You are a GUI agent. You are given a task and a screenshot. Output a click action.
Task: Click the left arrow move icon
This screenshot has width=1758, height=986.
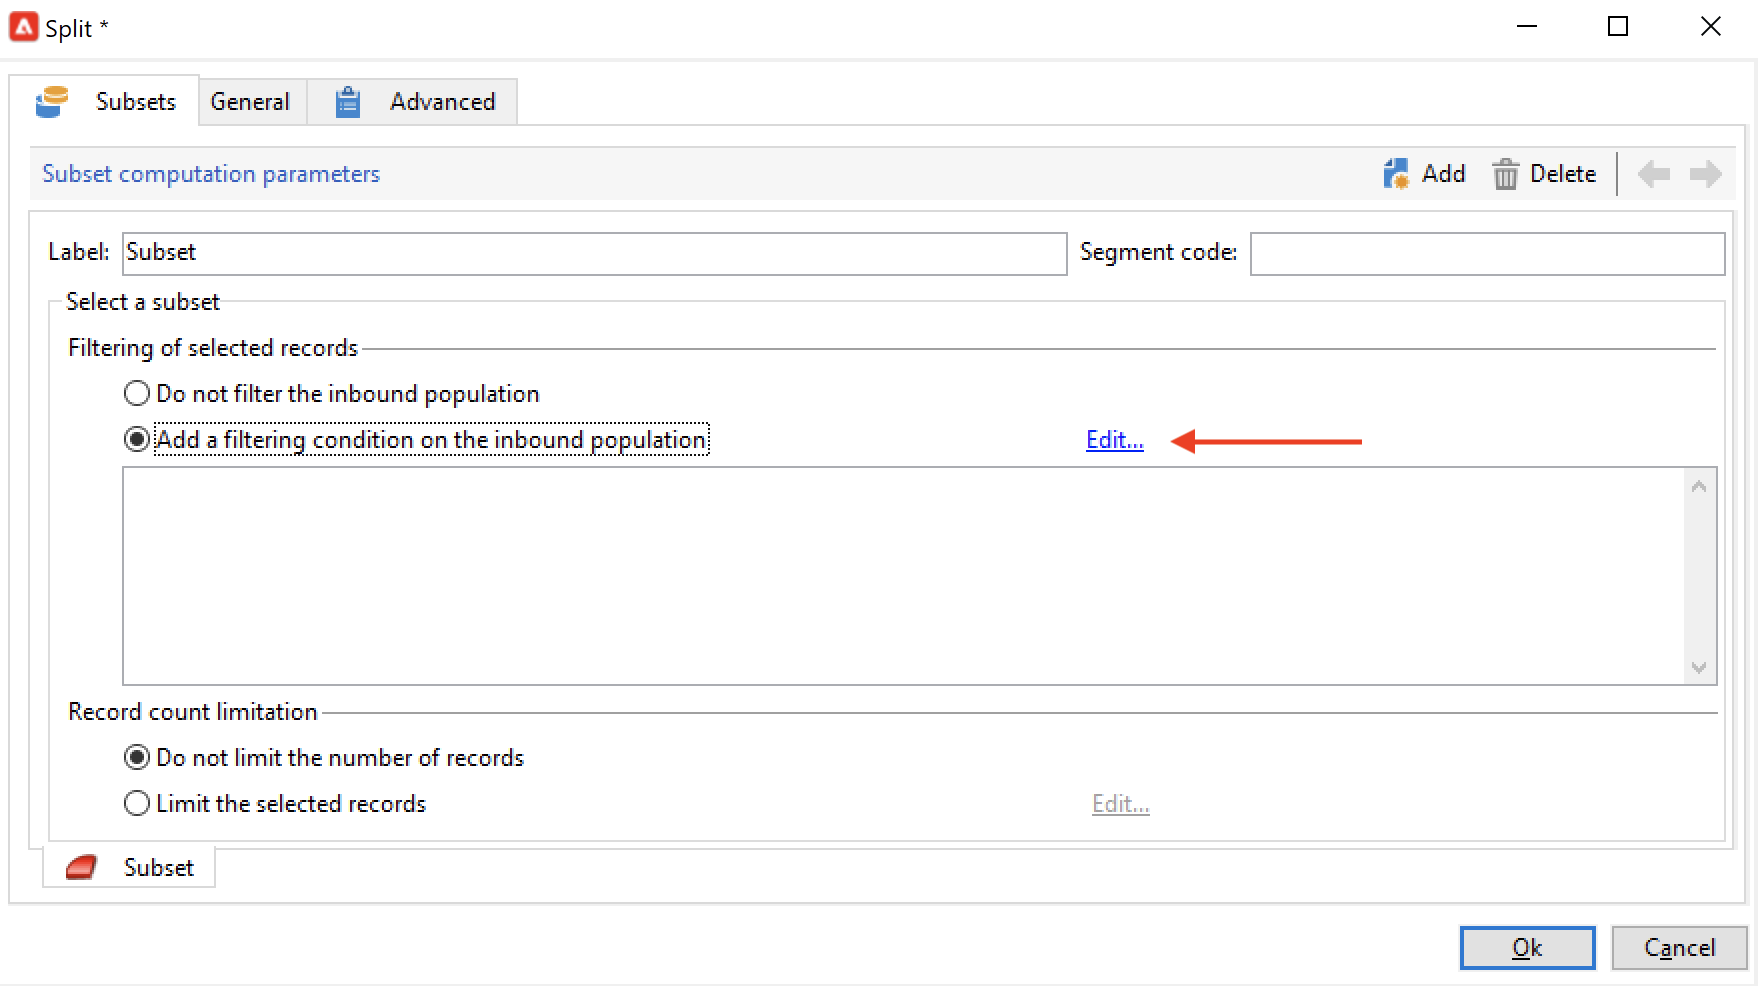pos(1654,174)
